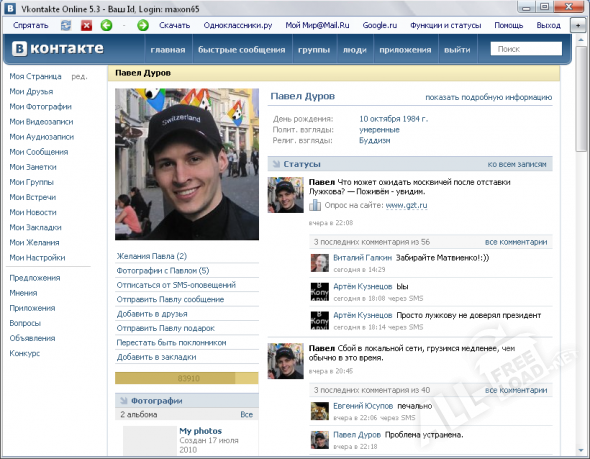The height and width of the screenshot is (459, 590).
Task: Click the Спрятать toolbar button
Action: [31, 26]
